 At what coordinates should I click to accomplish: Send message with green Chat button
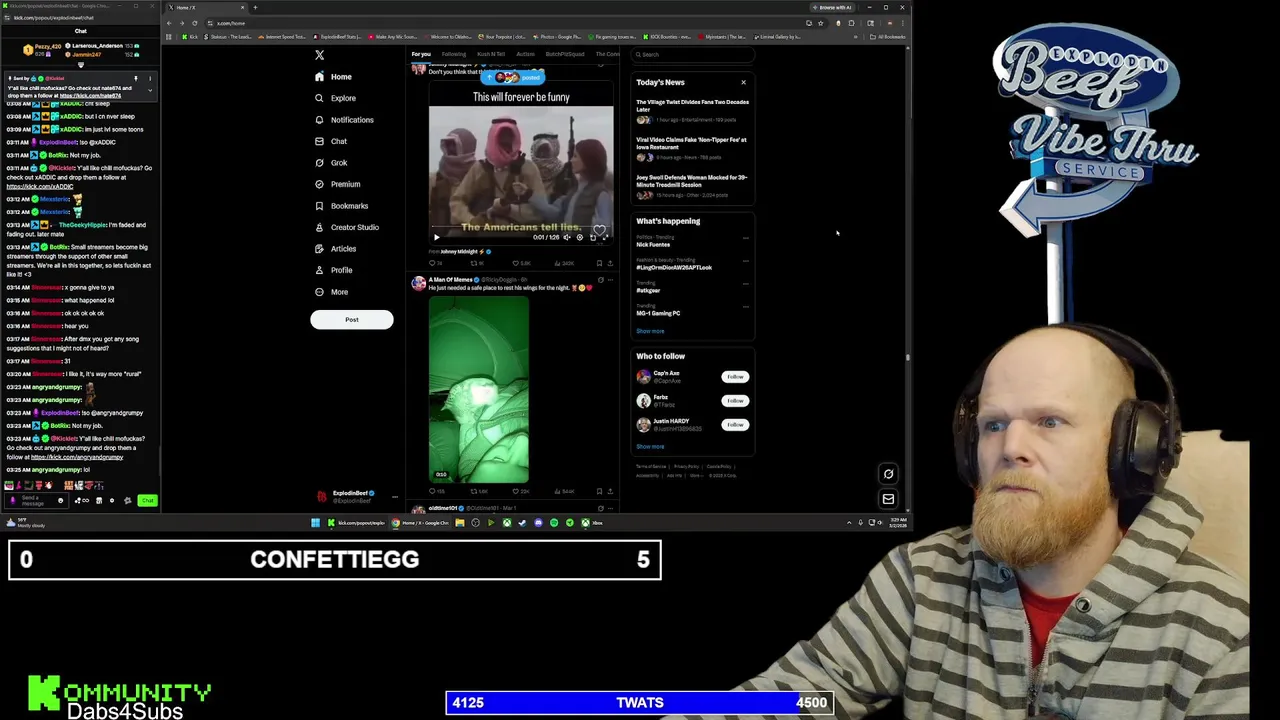tap(147, 500)
